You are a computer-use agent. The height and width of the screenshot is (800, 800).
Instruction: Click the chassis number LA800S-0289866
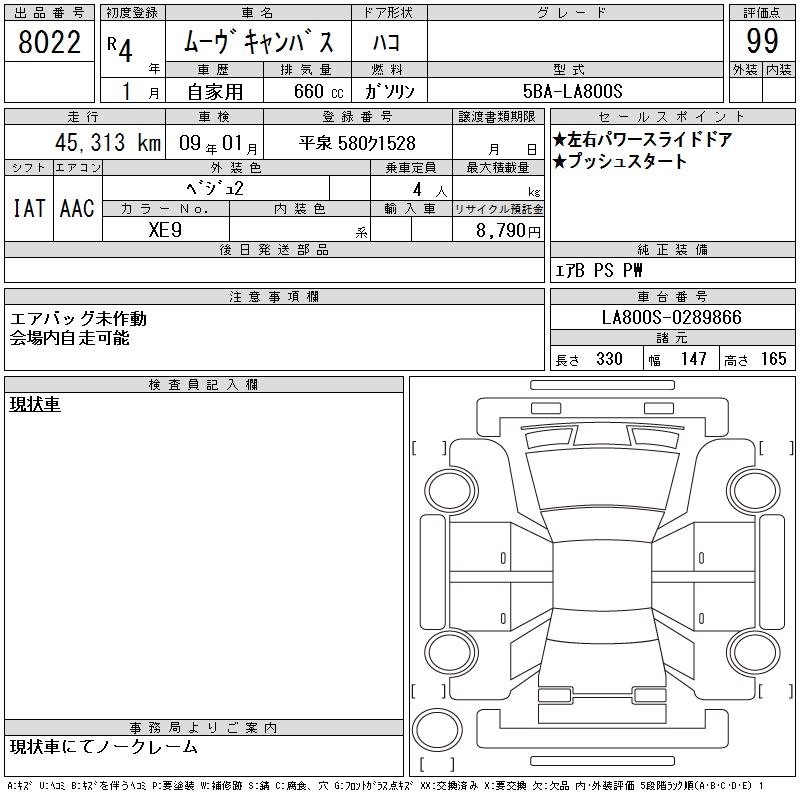click(x=672, y=318)
